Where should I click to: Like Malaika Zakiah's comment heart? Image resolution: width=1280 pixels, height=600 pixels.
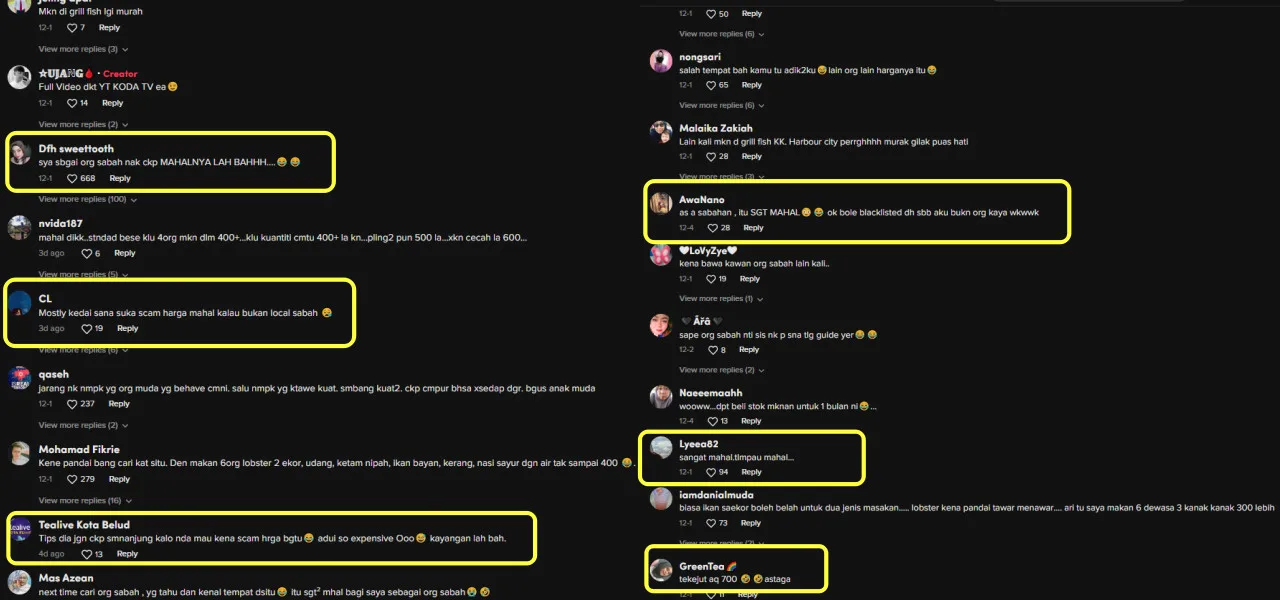tap(712, 157)
